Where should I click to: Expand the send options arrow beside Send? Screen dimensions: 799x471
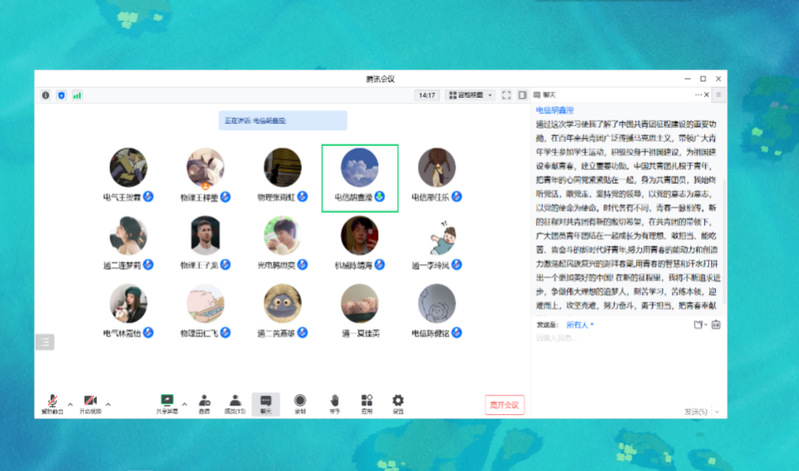click(715, 411)
